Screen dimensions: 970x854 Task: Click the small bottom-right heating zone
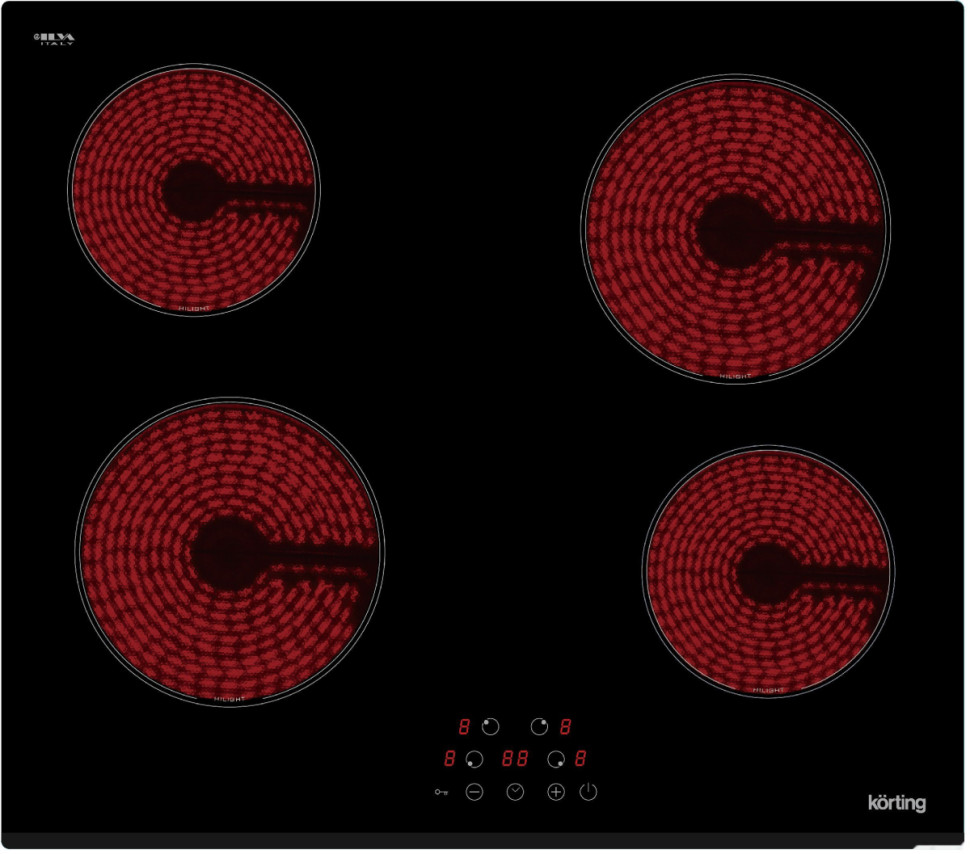click(x=767, y=572)
